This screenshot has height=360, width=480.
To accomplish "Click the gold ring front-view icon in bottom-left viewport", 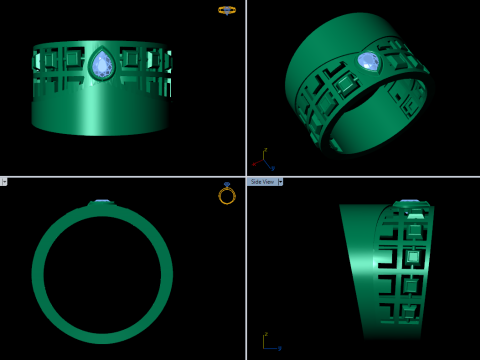I will click(x=227, y=193).
